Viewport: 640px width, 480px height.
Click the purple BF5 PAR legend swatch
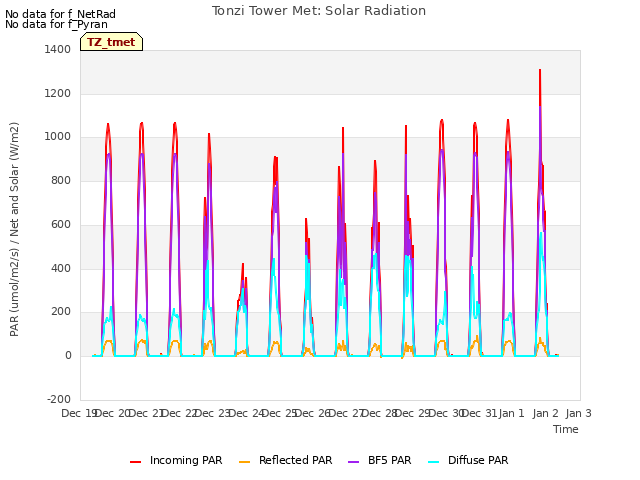pyautogui.click(x=353, y=462)
